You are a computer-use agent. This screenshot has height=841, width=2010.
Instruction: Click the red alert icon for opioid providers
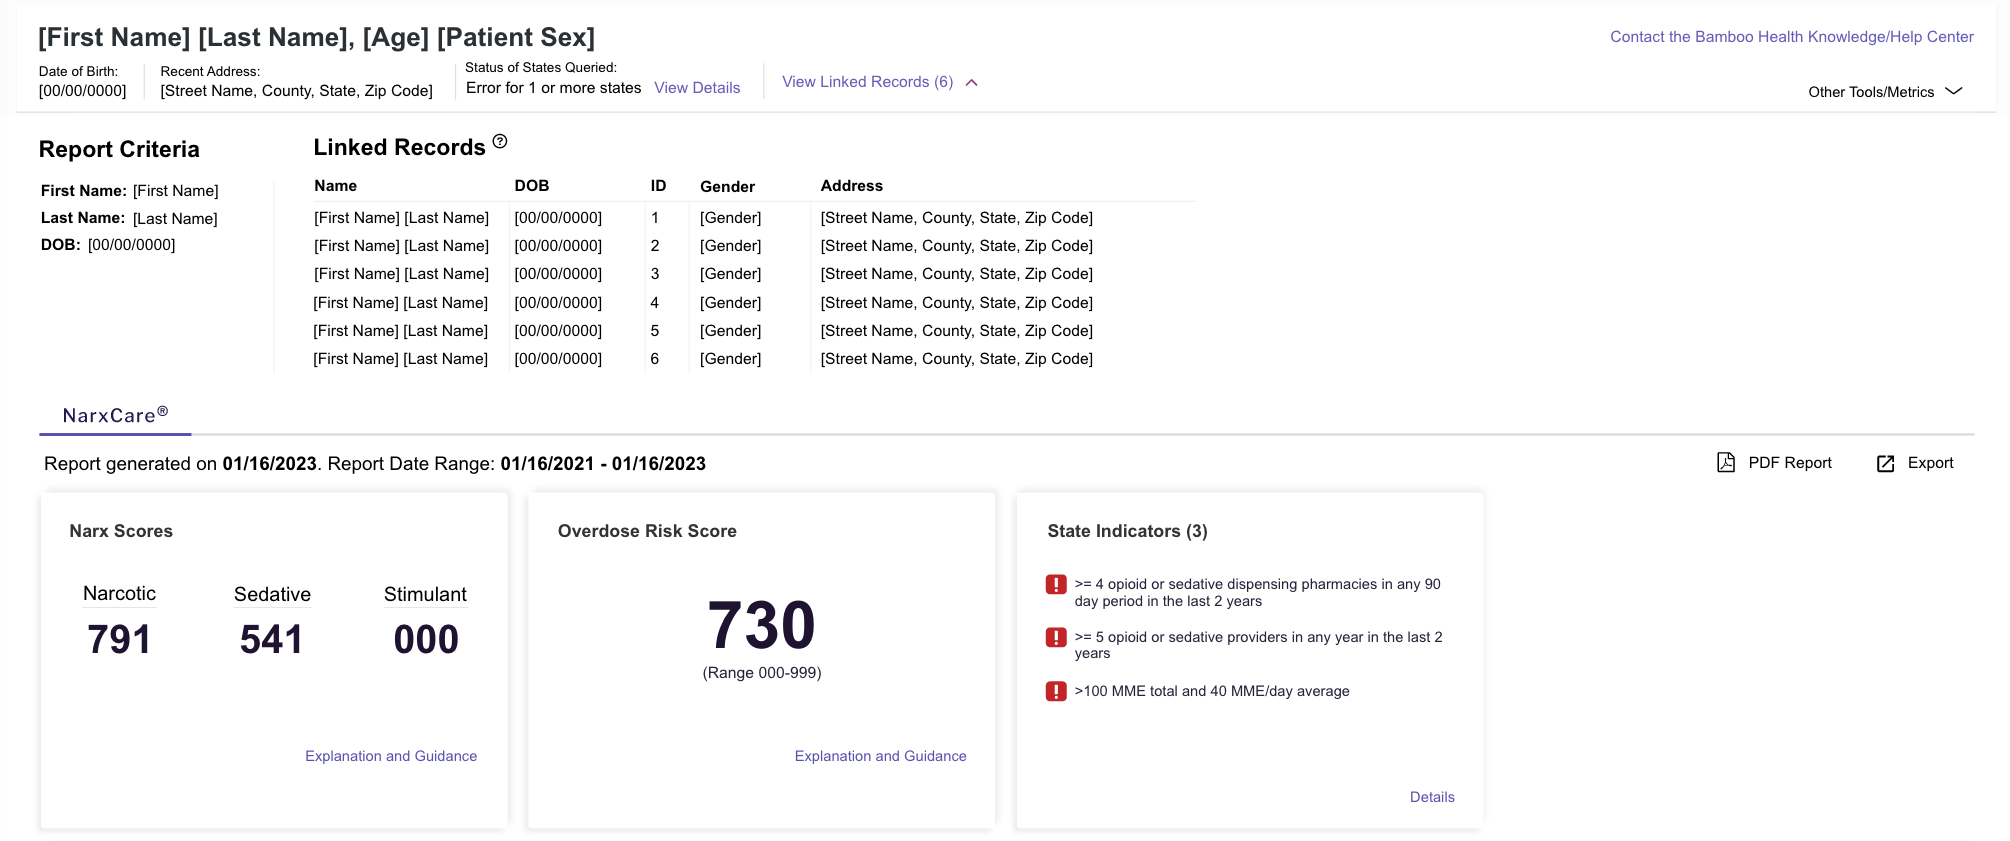tap(1056, 637)
